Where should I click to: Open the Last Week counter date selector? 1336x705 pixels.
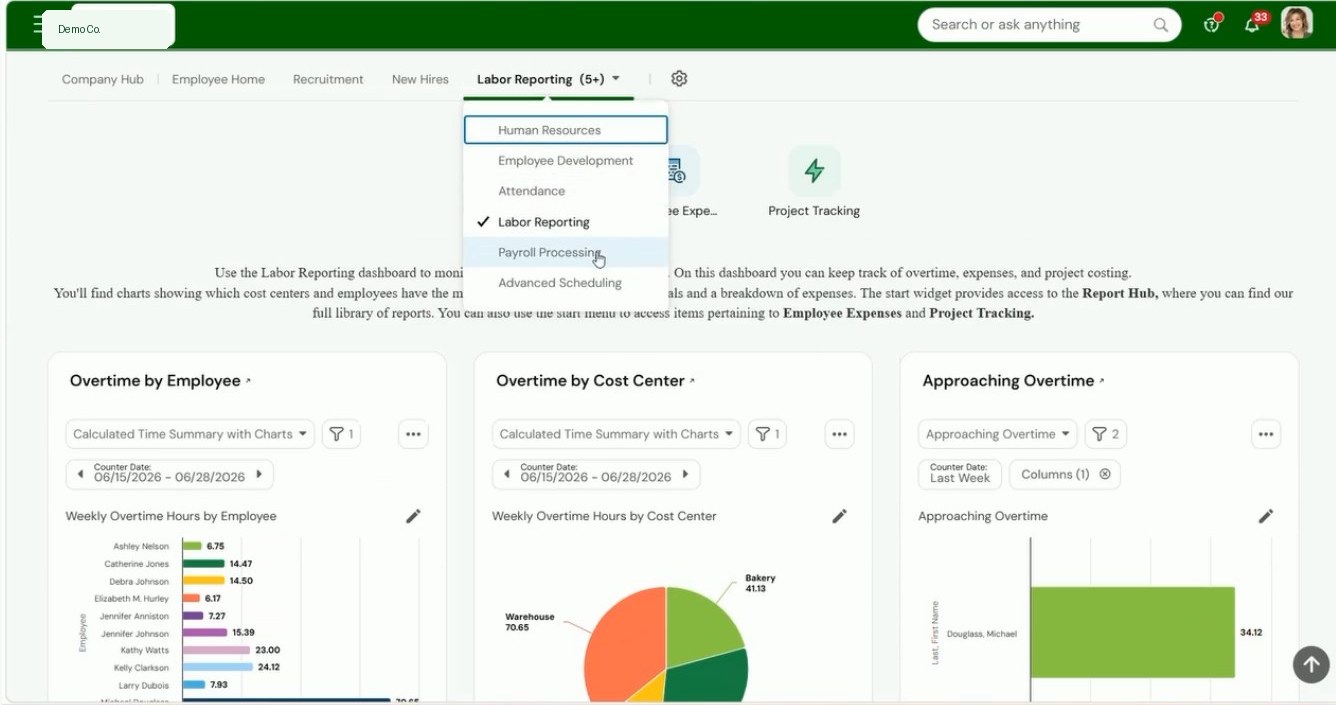(959, 474)
